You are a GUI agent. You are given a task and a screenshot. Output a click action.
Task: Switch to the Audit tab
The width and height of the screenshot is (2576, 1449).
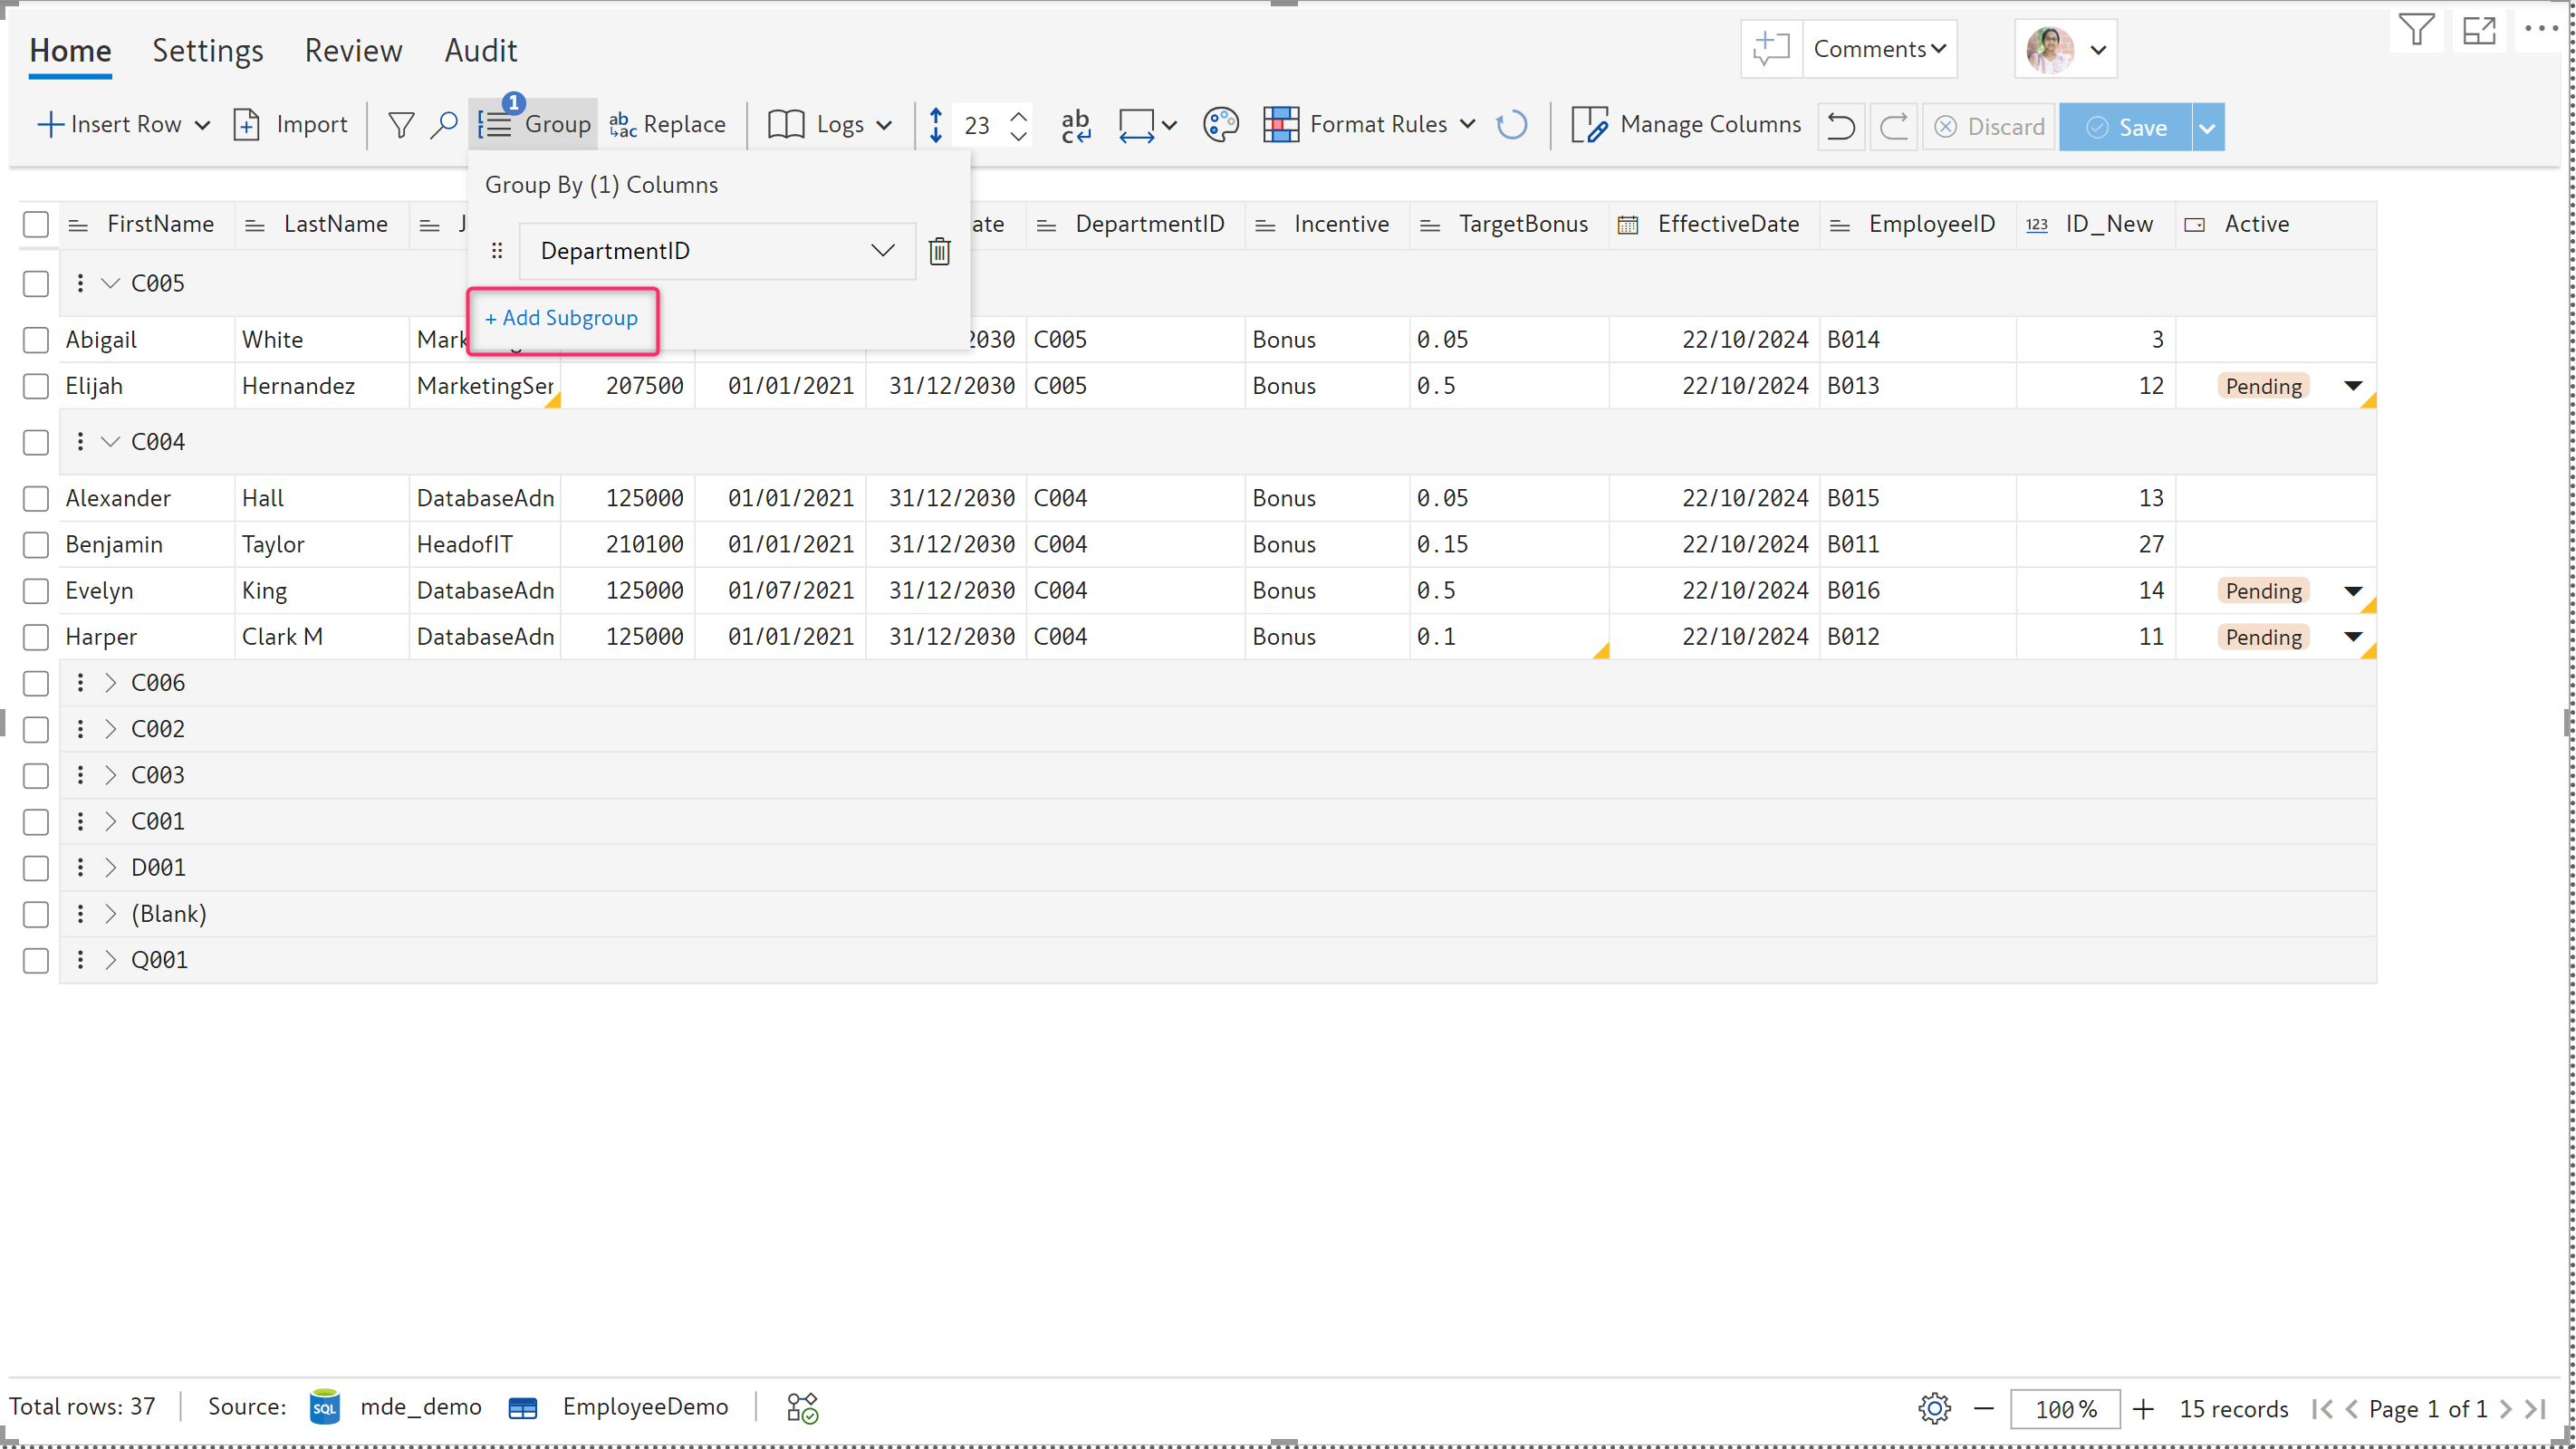pyautogui.click(x=480, y=50)
